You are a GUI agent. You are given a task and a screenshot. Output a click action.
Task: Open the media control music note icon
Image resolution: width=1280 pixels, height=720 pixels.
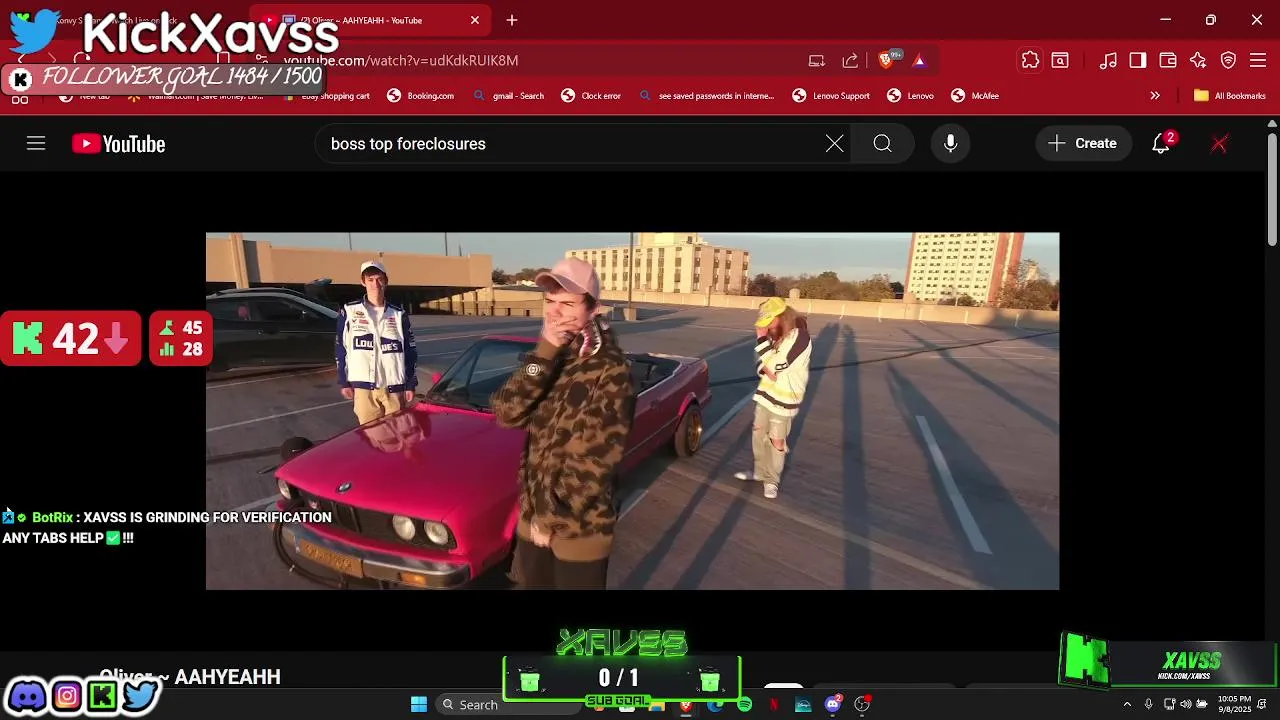coord(1108,60)
